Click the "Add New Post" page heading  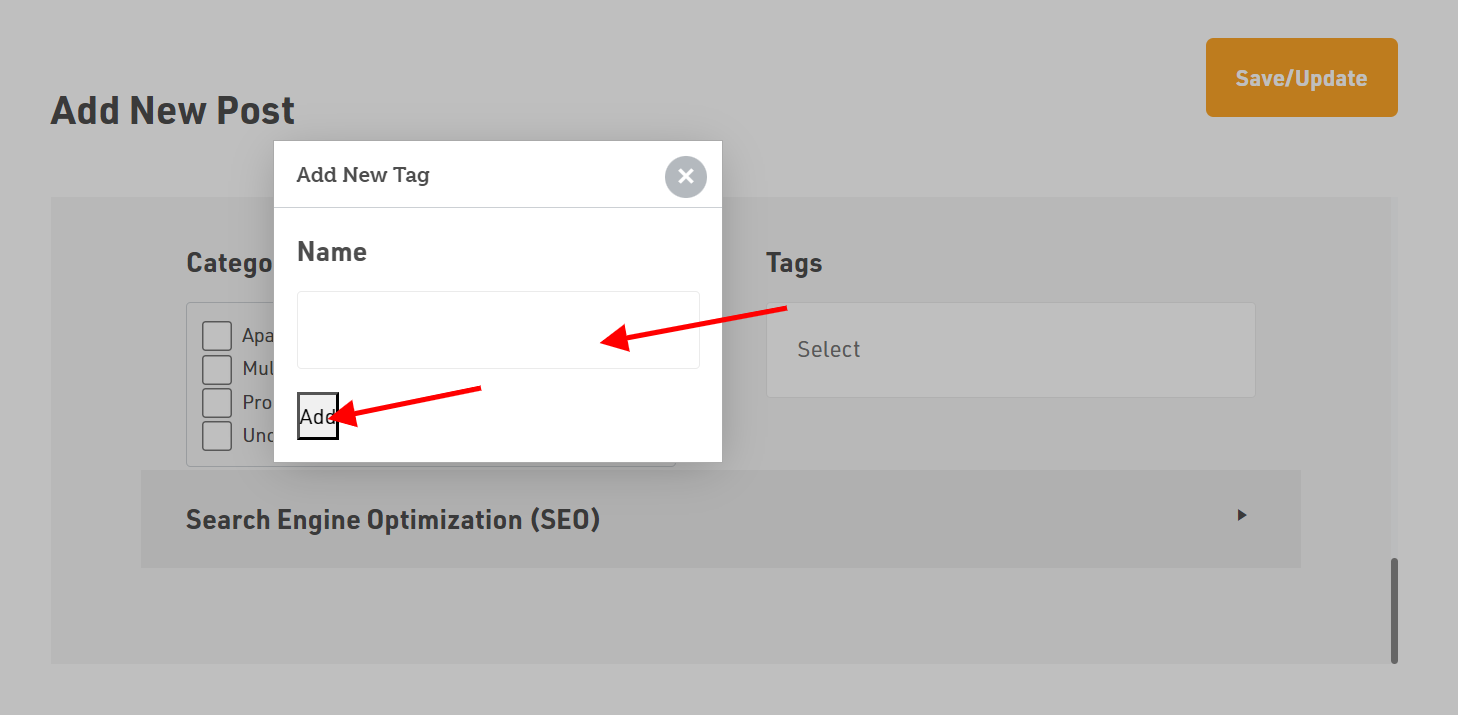point(173,110)
